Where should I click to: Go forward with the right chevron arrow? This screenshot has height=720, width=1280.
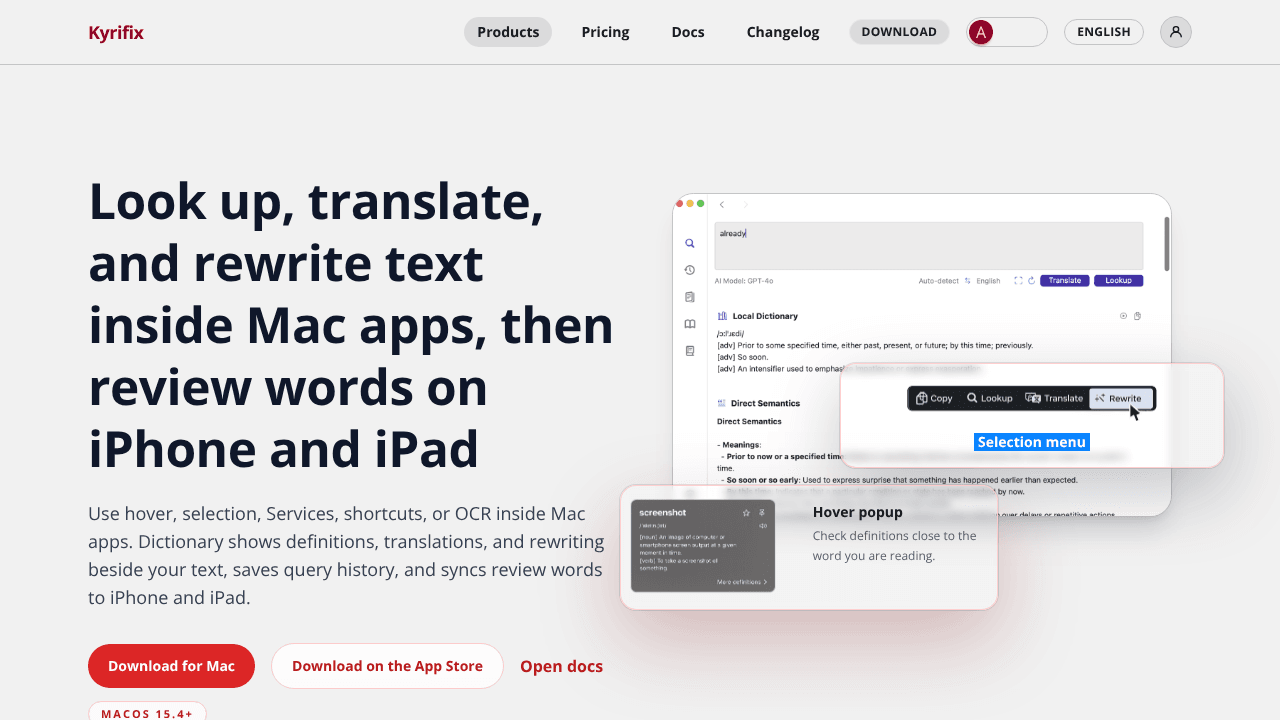click(745, 205)
